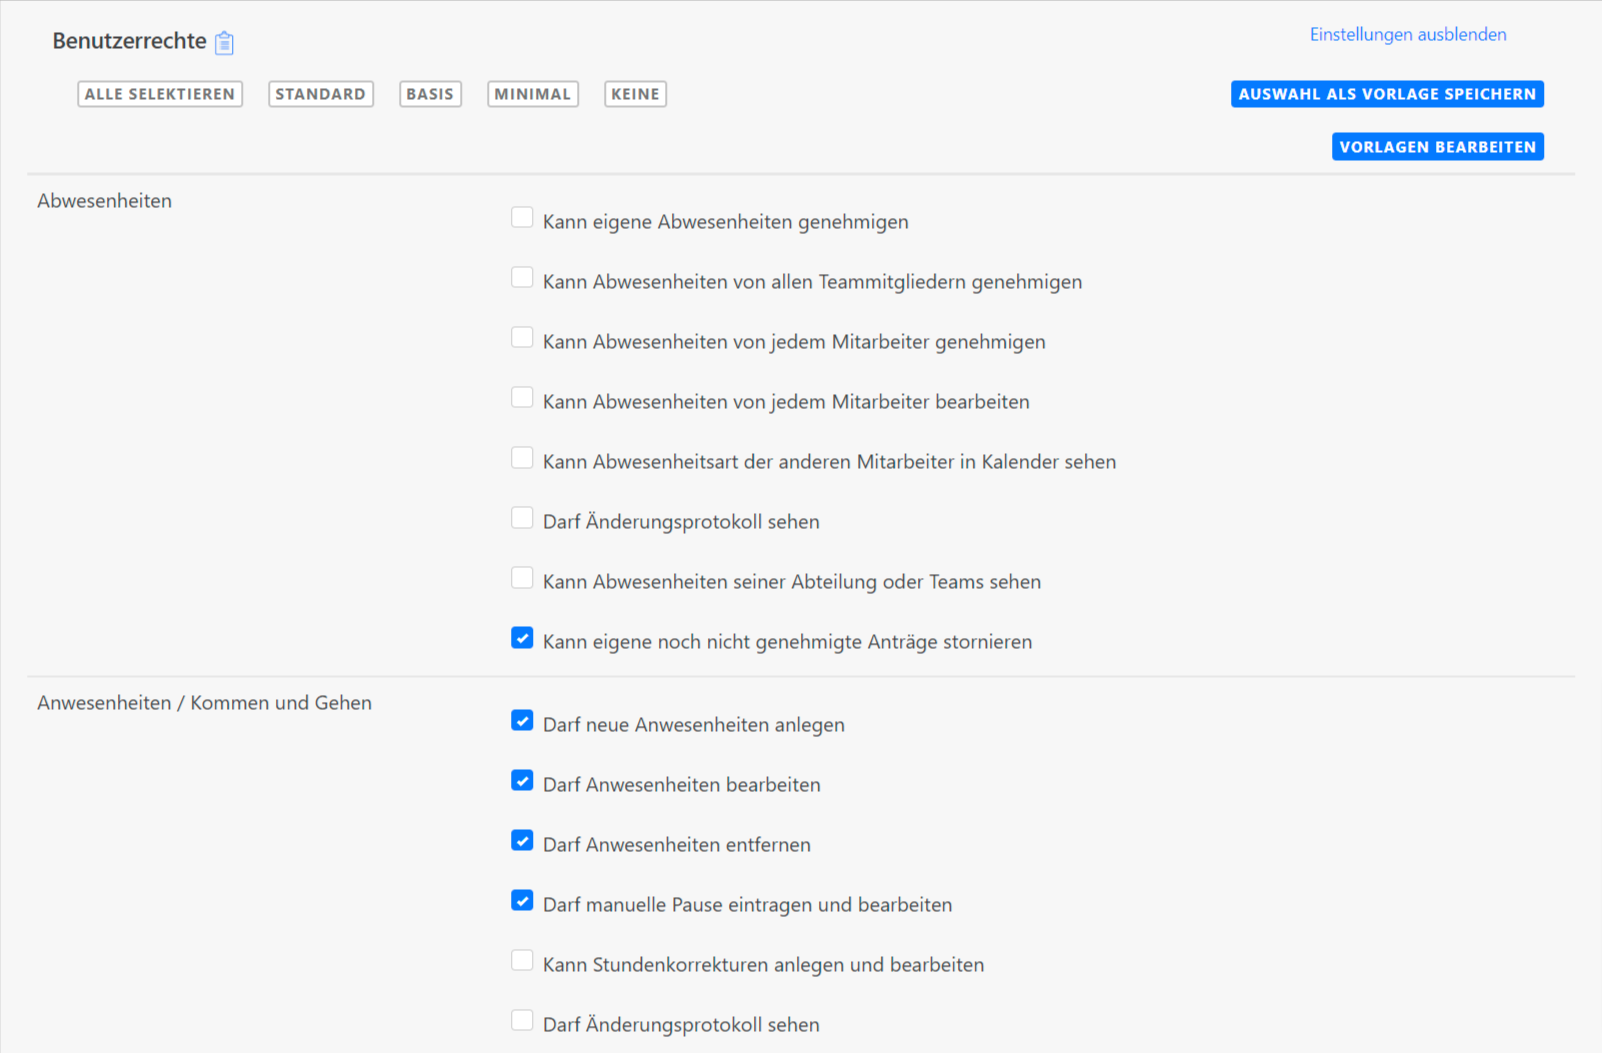This screenshot has height=1053, width=1602.
Task: Enable 'Kann eigene Abwesenheiten genehmigen' checkbox
Action: pyautogui.click(x=522, y=218)
